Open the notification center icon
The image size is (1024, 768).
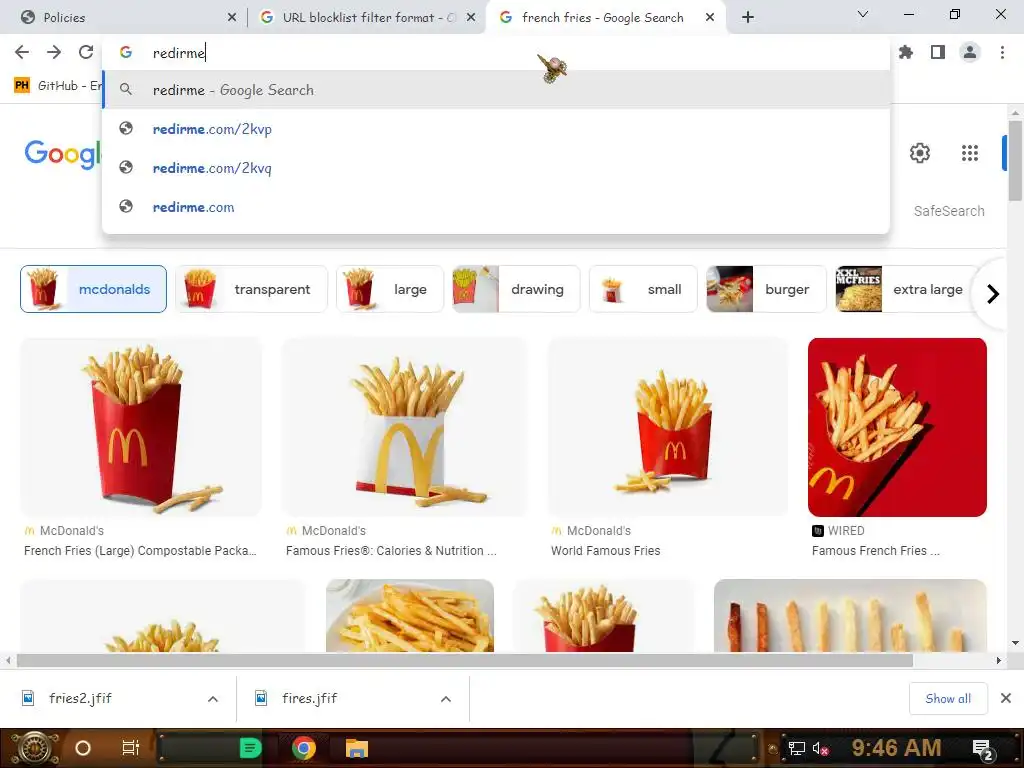coord(983,749)
